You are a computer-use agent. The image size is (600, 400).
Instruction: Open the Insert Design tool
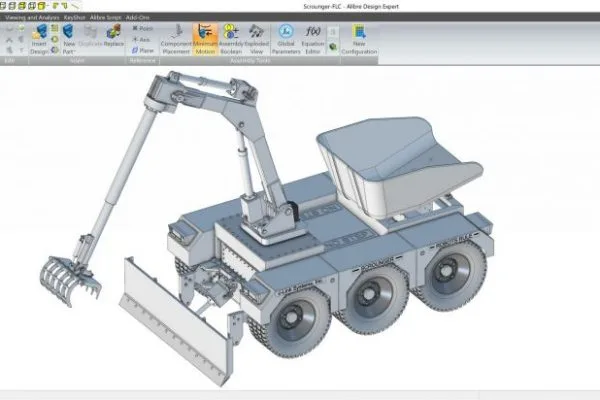pyautogui.click(x=39, y=39)
